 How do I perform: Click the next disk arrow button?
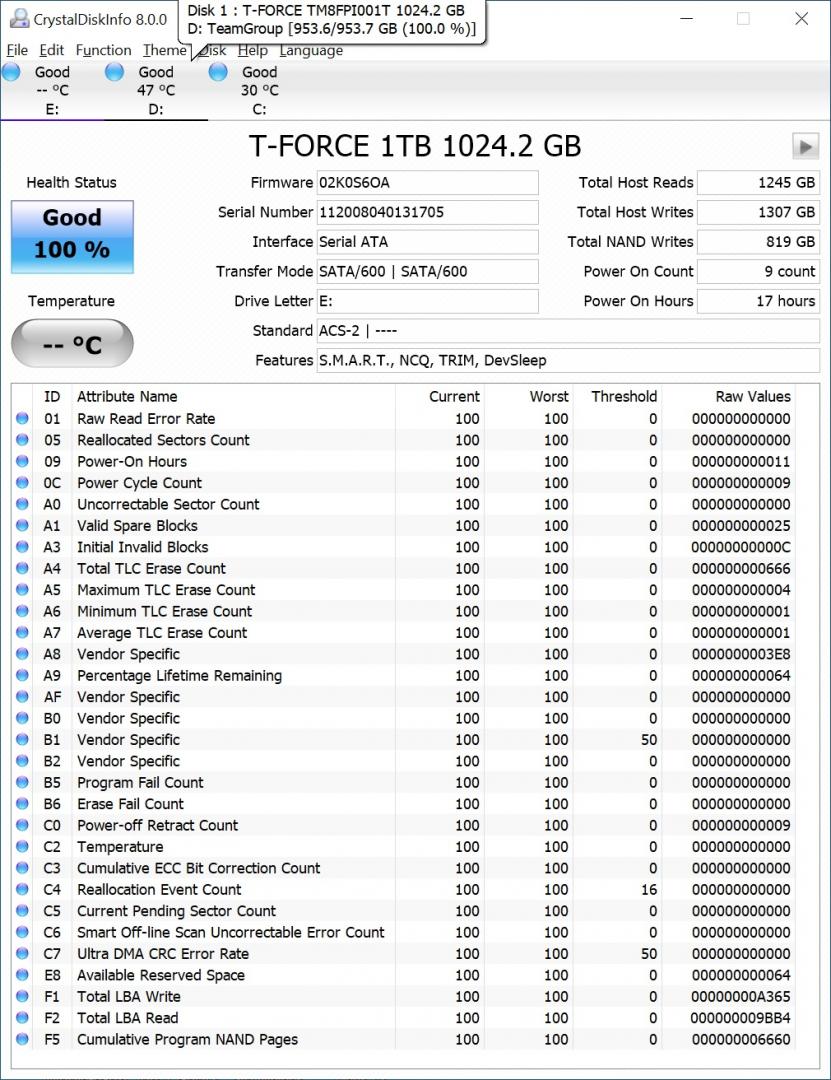806,146
